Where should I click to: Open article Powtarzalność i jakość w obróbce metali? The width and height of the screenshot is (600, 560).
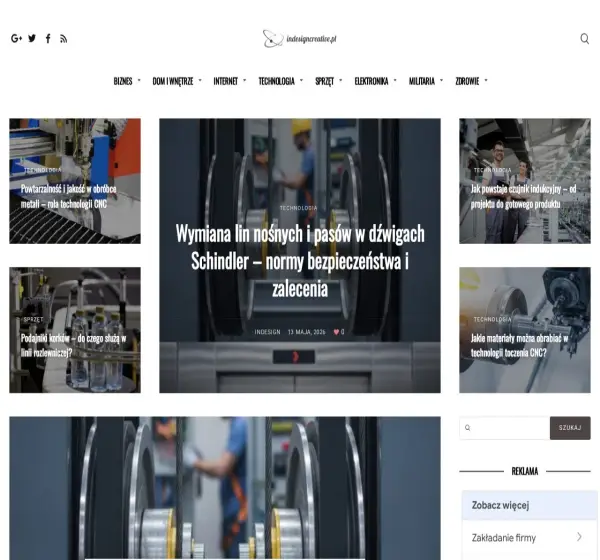pos(68,196)
